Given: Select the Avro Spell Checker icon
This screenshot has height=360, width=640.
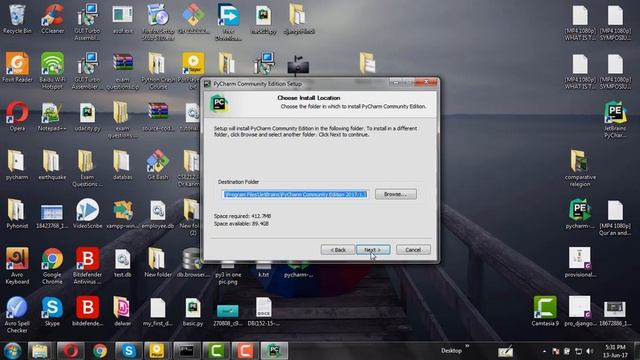Looking at the screenshot, I should click(17, 314).
